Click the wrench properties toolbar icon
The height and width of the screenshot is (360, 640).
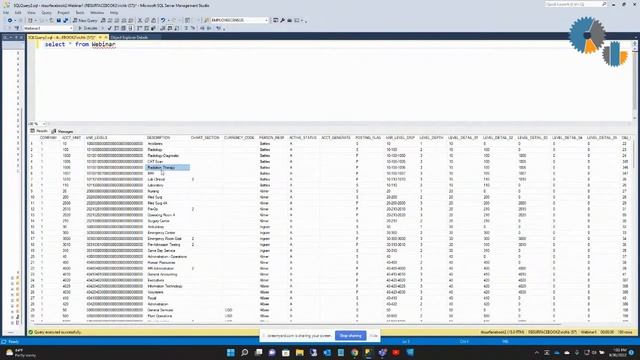point(282,20)
